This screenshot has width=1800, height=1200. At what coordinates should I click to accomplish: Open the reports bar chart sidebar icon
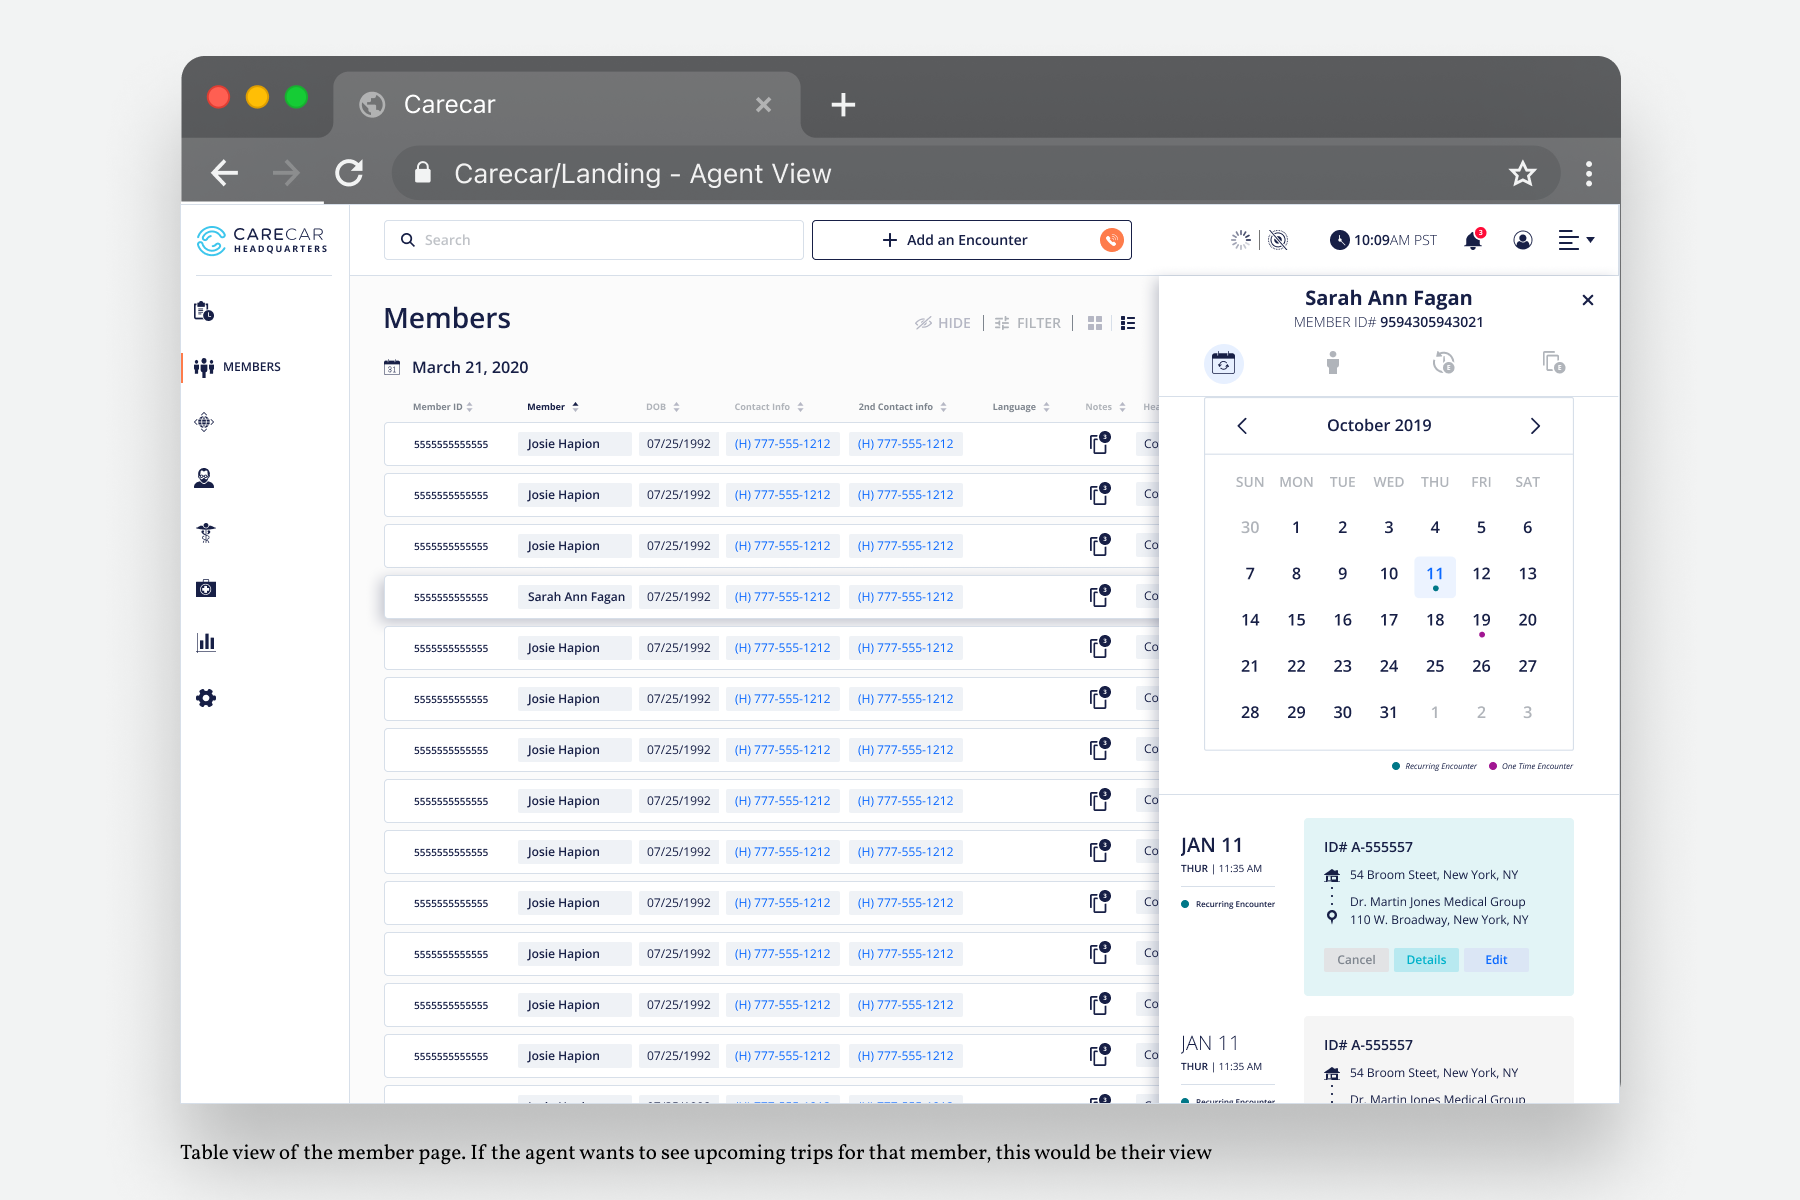206,642
